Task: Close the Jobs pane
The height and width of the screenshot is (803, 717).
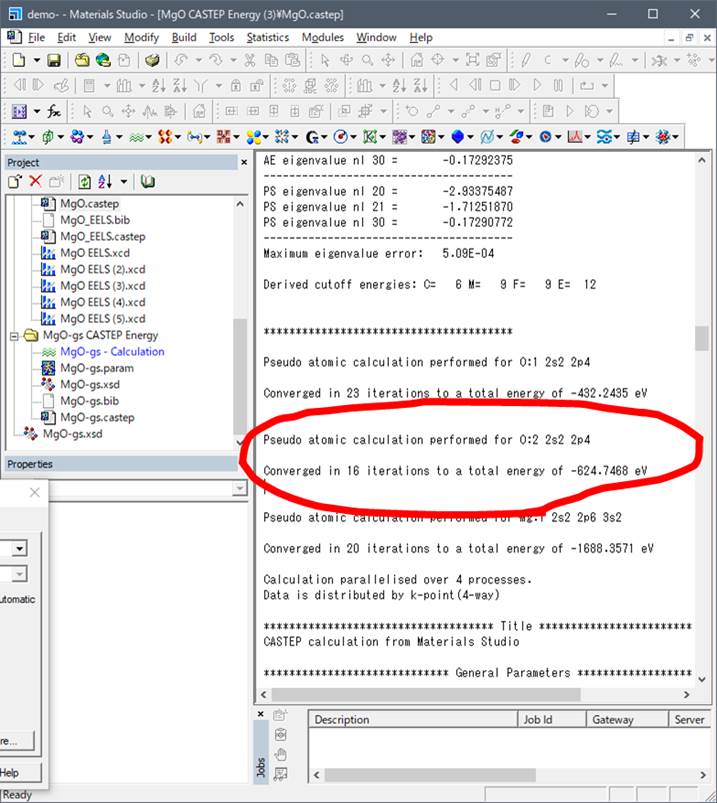Action: (260, 714)
